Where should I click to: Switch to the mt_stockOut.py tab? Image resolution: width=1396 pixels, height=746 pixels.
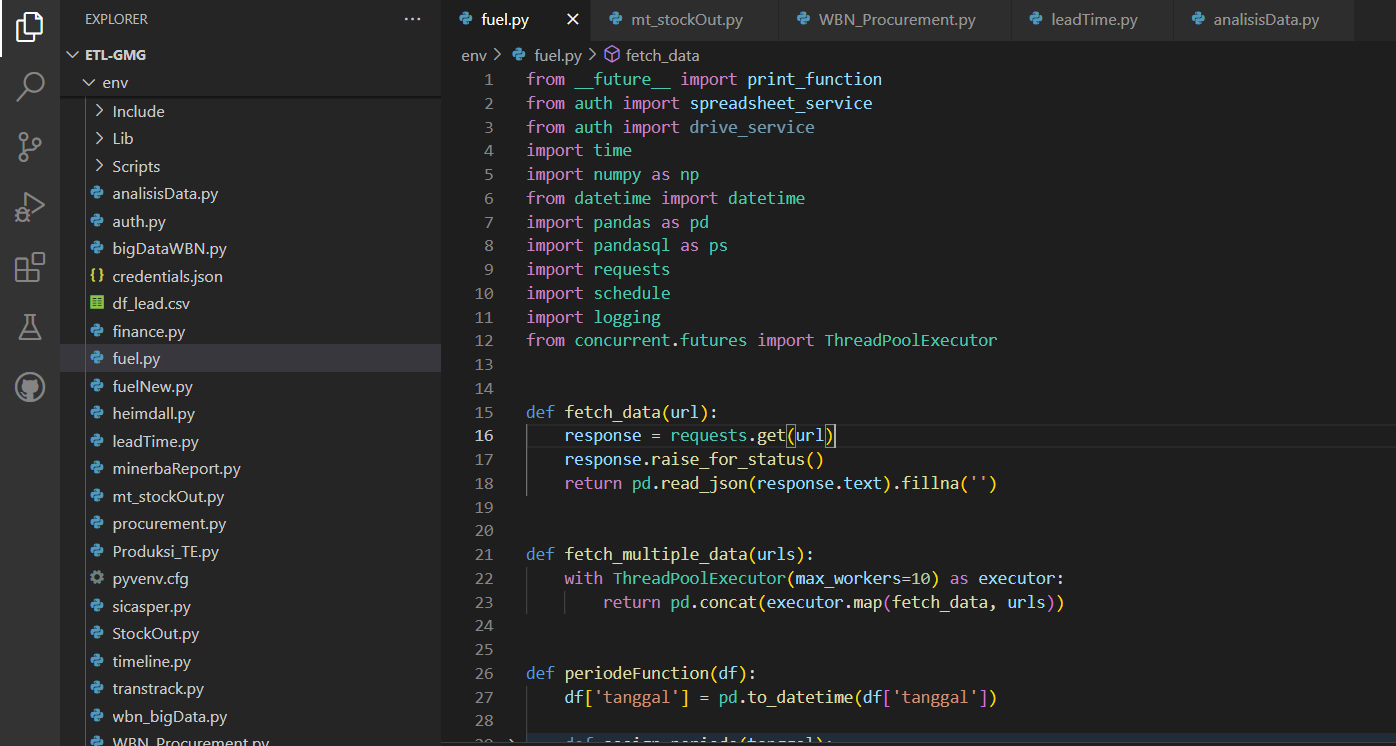686,20
